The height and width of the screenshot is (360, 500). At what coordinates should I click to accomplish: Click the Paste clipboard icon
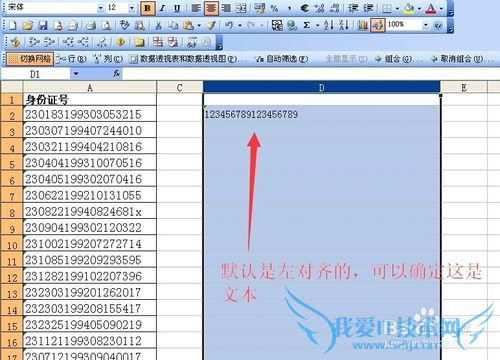coord(188,25)
